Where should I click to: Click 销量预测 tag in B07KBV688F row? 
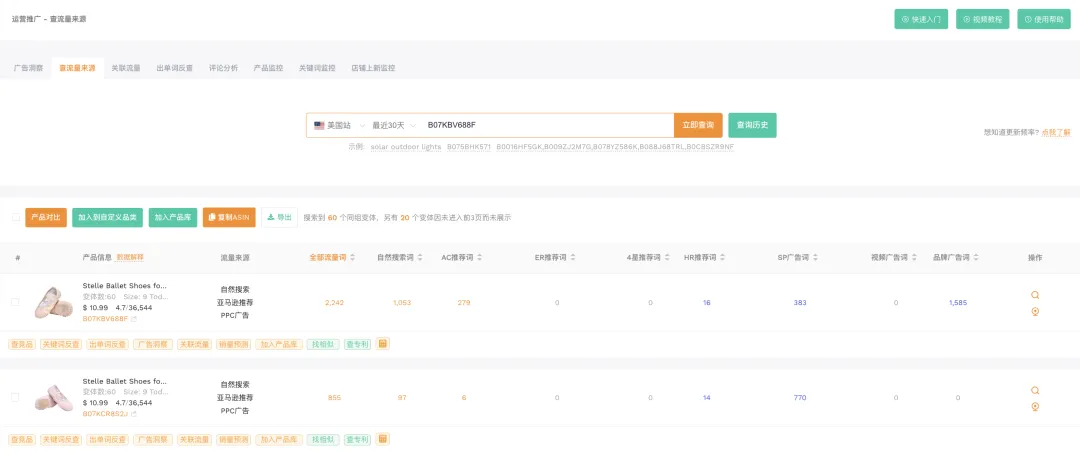point(233,344)
